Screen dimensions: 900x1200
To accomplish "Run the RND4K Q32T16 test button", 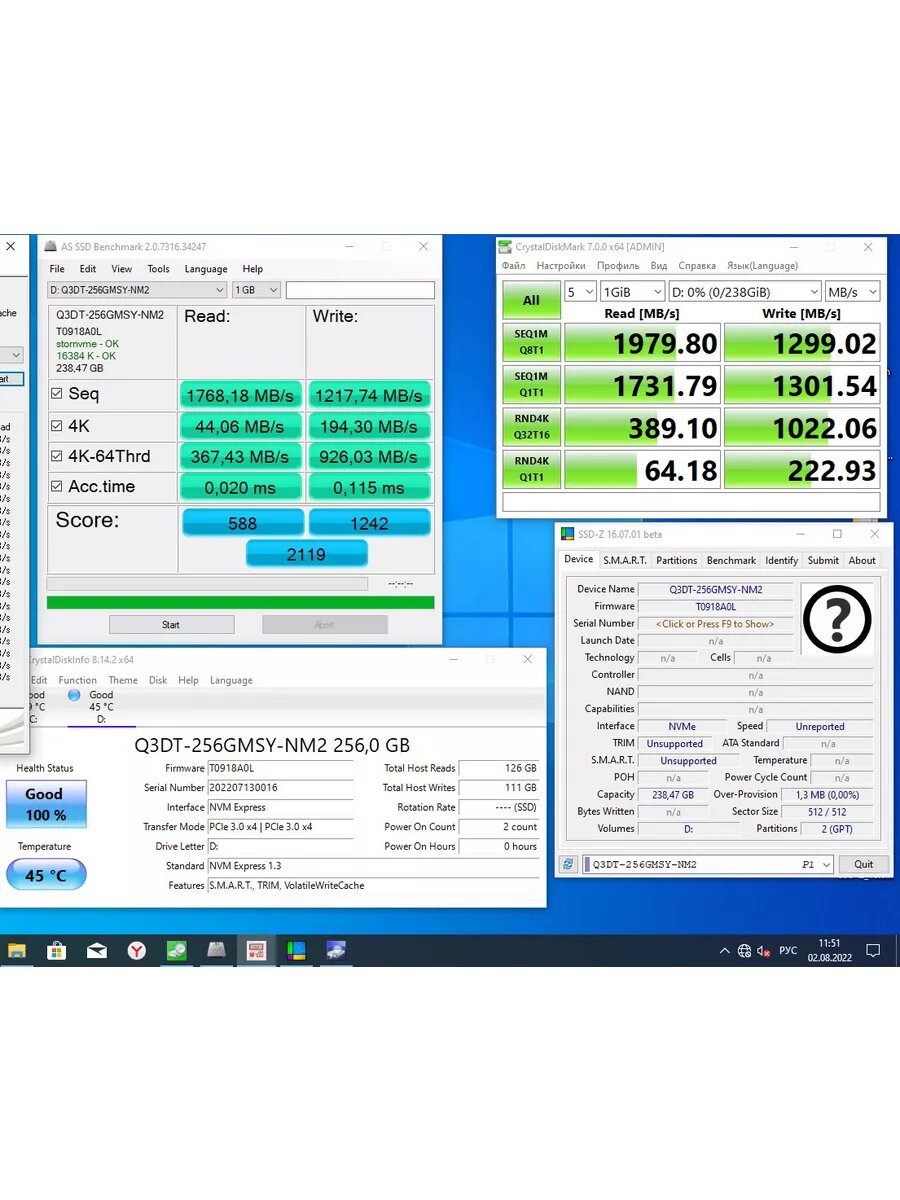I will (531, 428).
